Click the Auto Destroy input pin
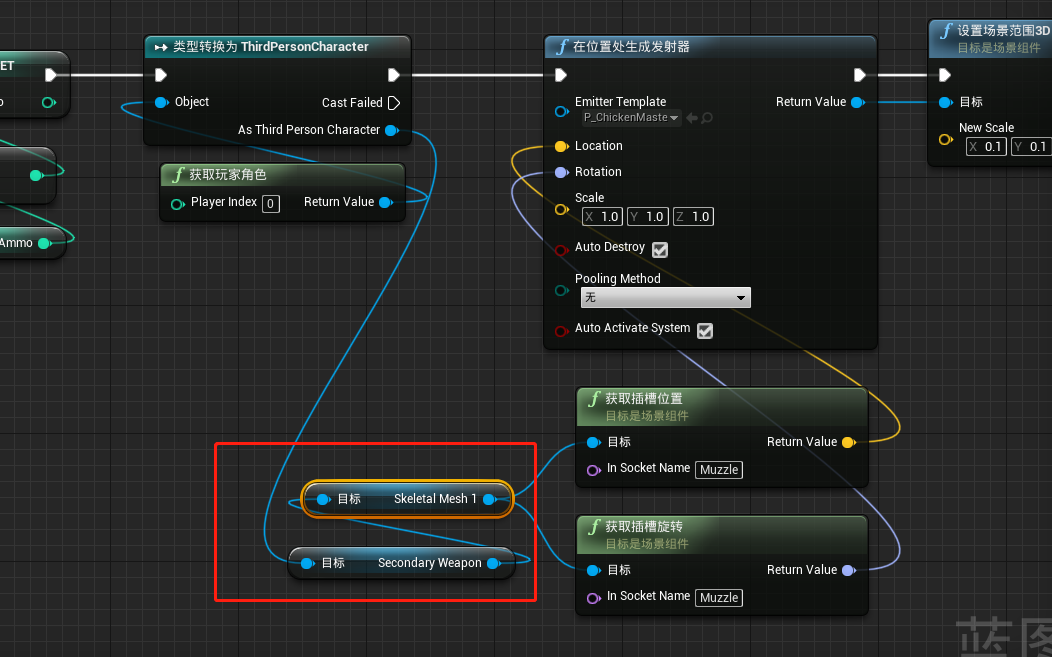 562,250
